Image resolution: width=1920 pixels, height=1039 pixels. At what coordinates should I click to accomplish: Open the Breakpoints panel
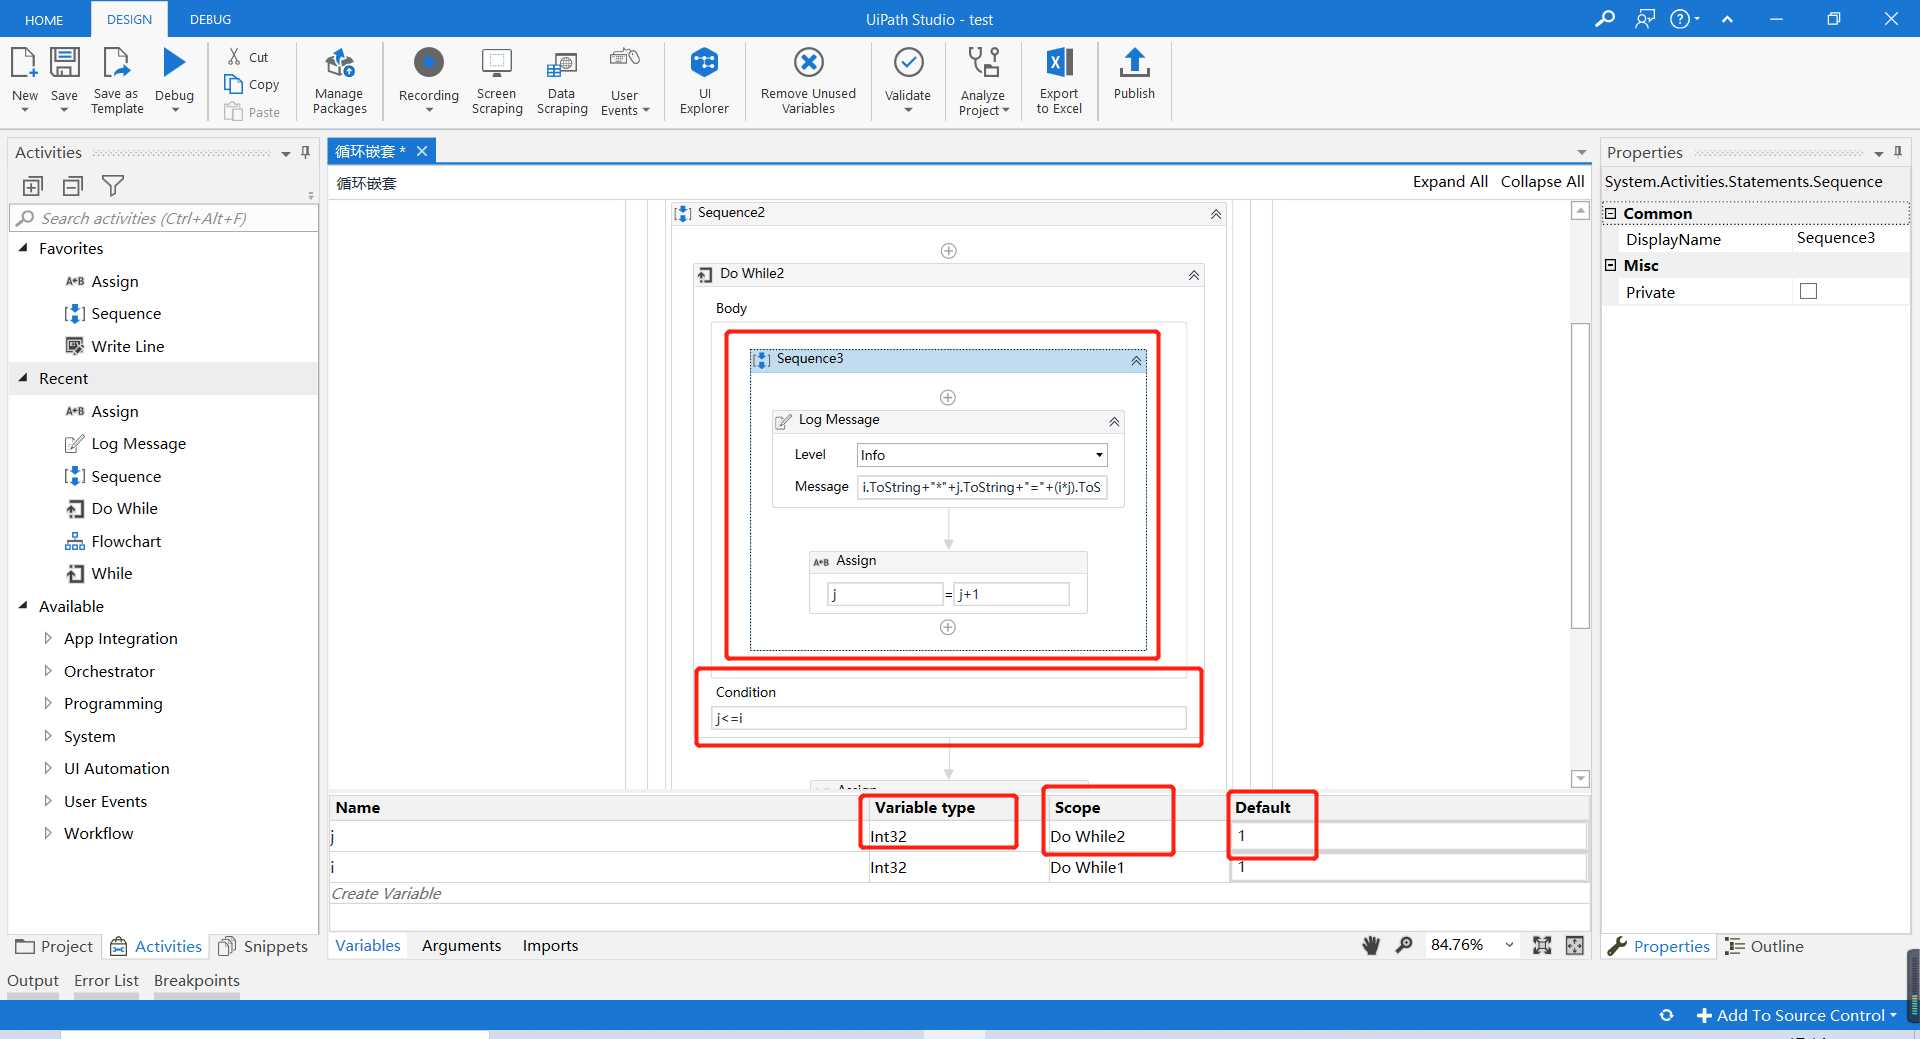click(197, 980)
